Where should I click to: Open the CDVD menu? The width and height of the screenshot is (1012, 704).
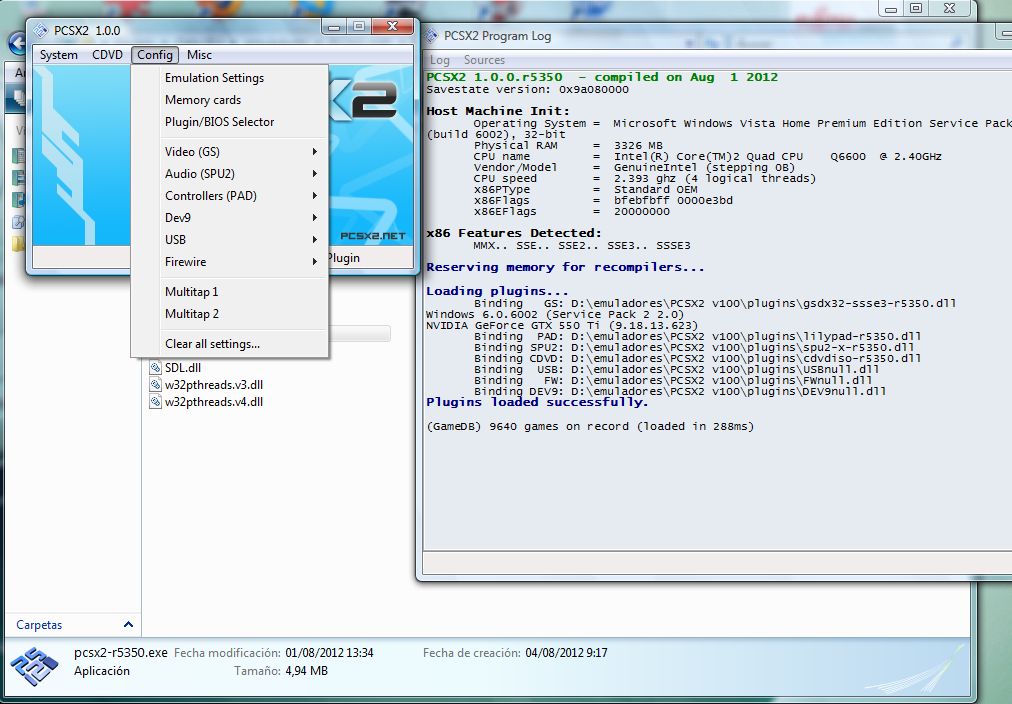click(107, 55)
